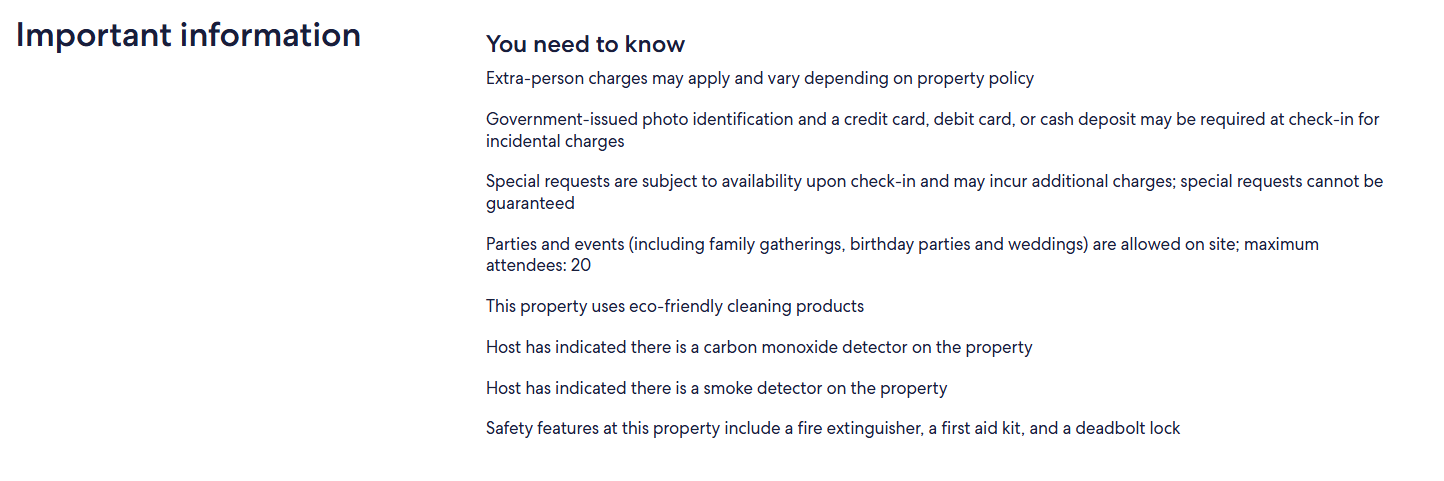Screen dimensions: 1444x481
Task: Click the smoke detector statement
Action: (716, 388)
